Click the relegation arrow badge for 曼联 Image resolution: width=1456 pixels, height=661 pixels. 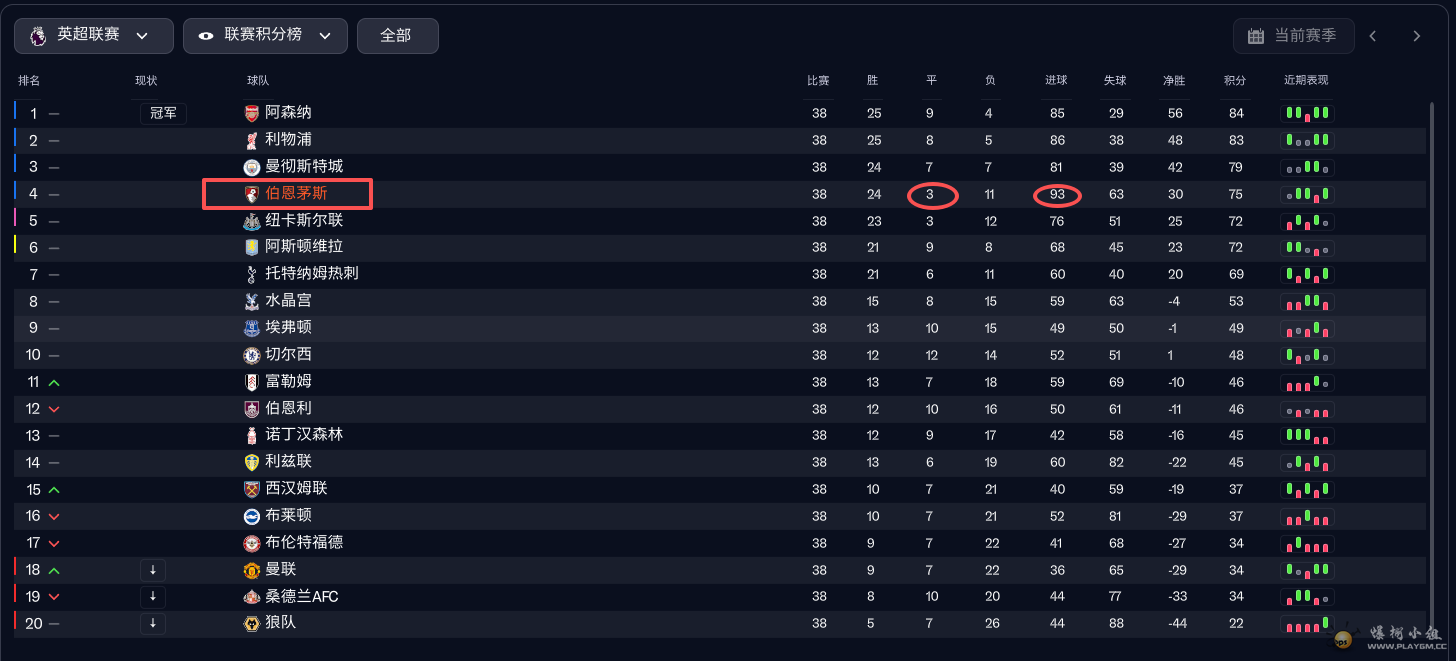click(x=153, y=570)
